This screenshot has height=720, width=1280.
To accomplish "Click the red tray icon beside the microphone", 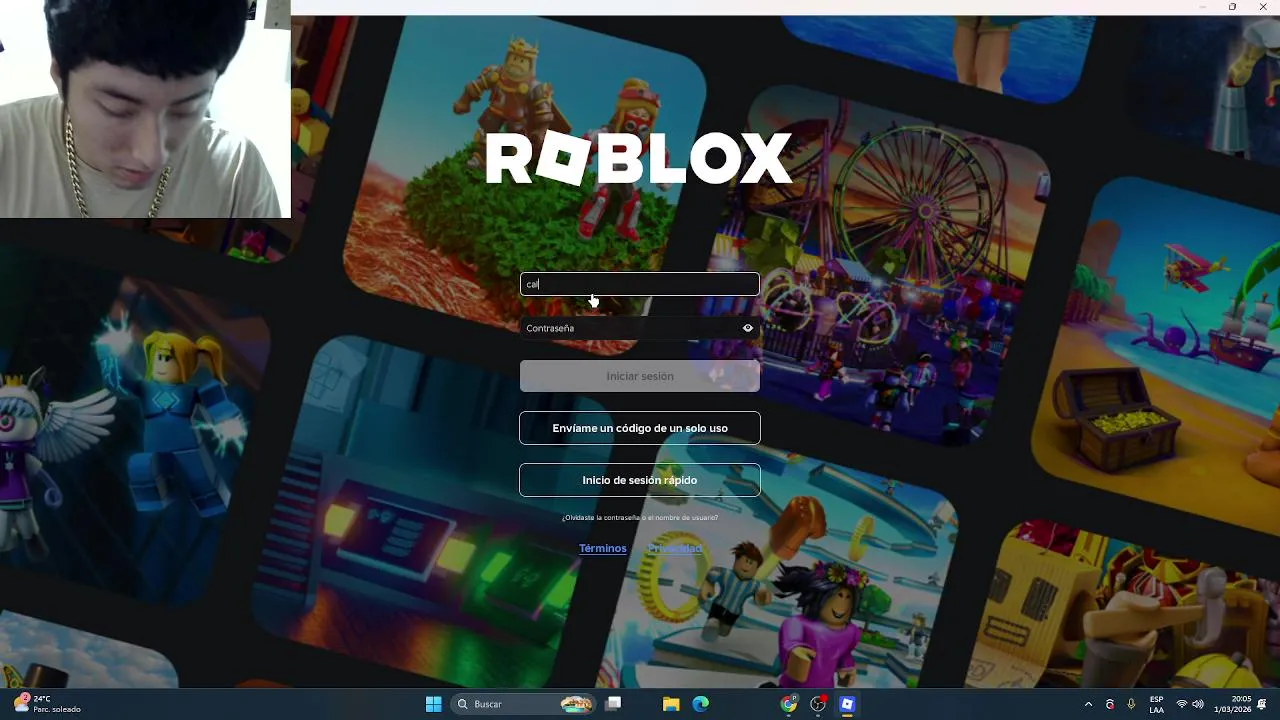I will click(1110, 704).
